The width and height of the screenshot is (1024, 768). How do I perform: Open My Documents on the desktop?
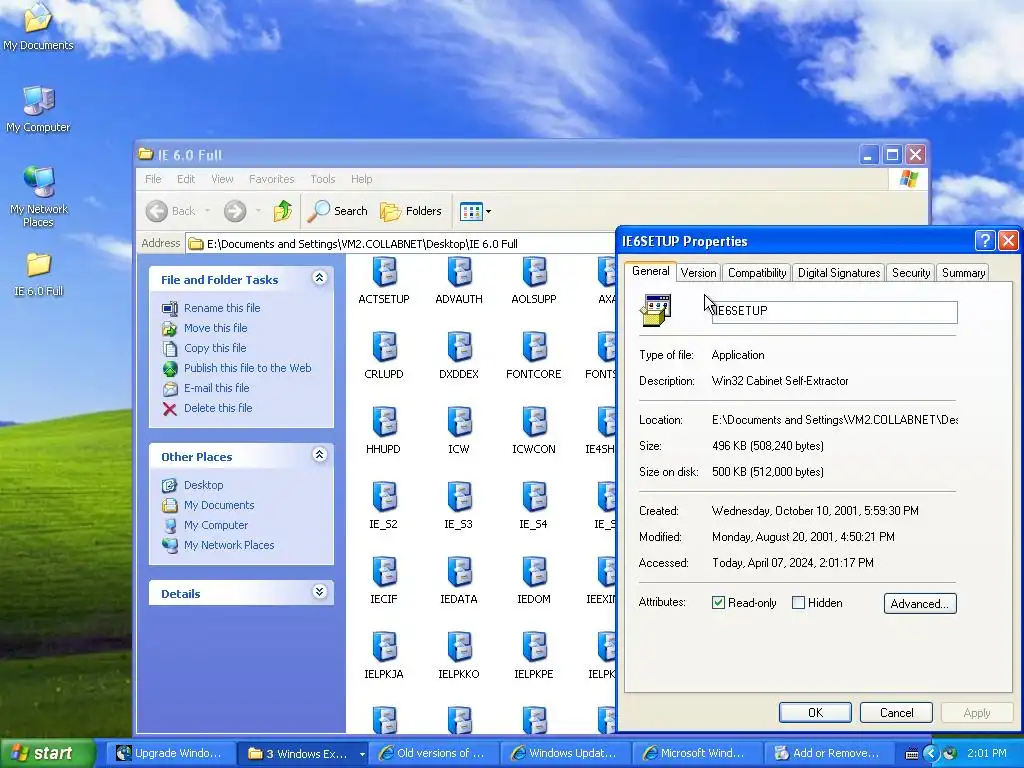click(38, 27)
